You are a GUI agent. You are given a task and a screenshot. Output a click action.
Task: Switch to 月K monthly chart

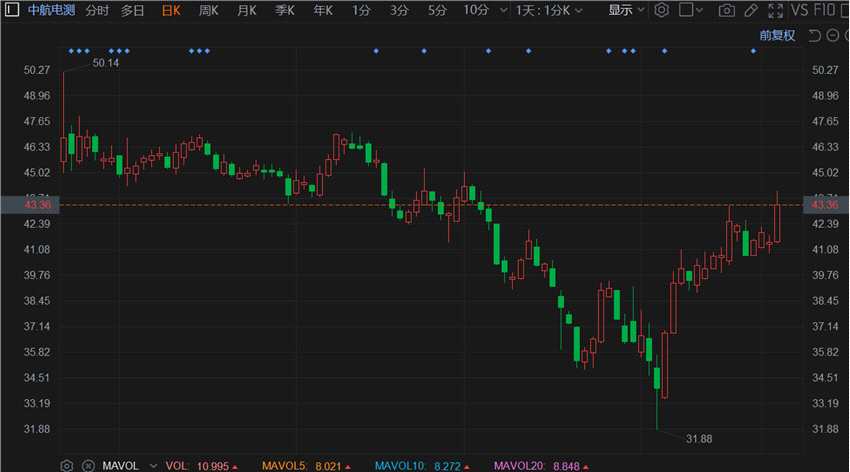click(x=247, y=10)
